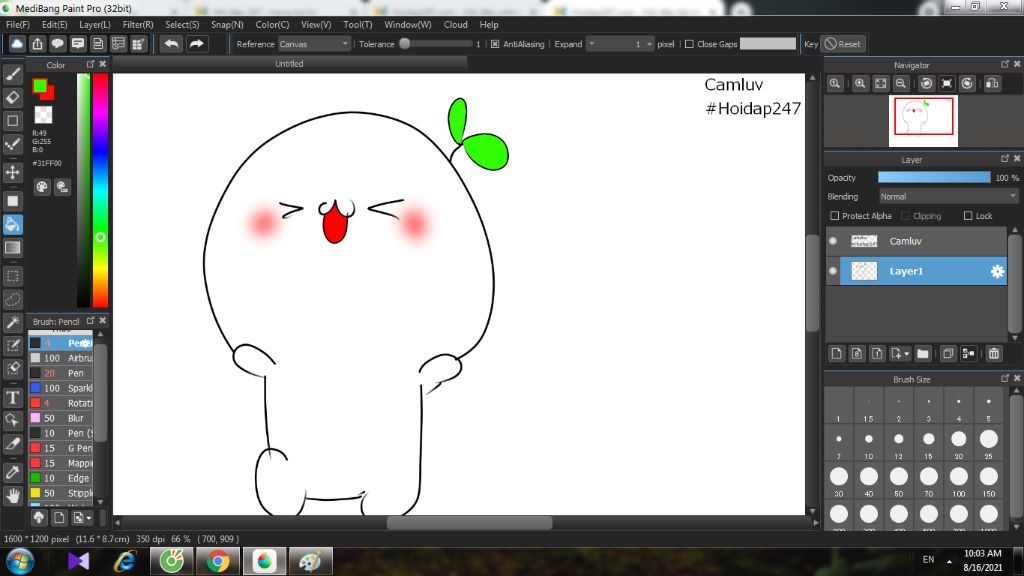Enable Lock checkbox for layer
The width and height of the screenshot is (1024, 576).
pos(968,216)
